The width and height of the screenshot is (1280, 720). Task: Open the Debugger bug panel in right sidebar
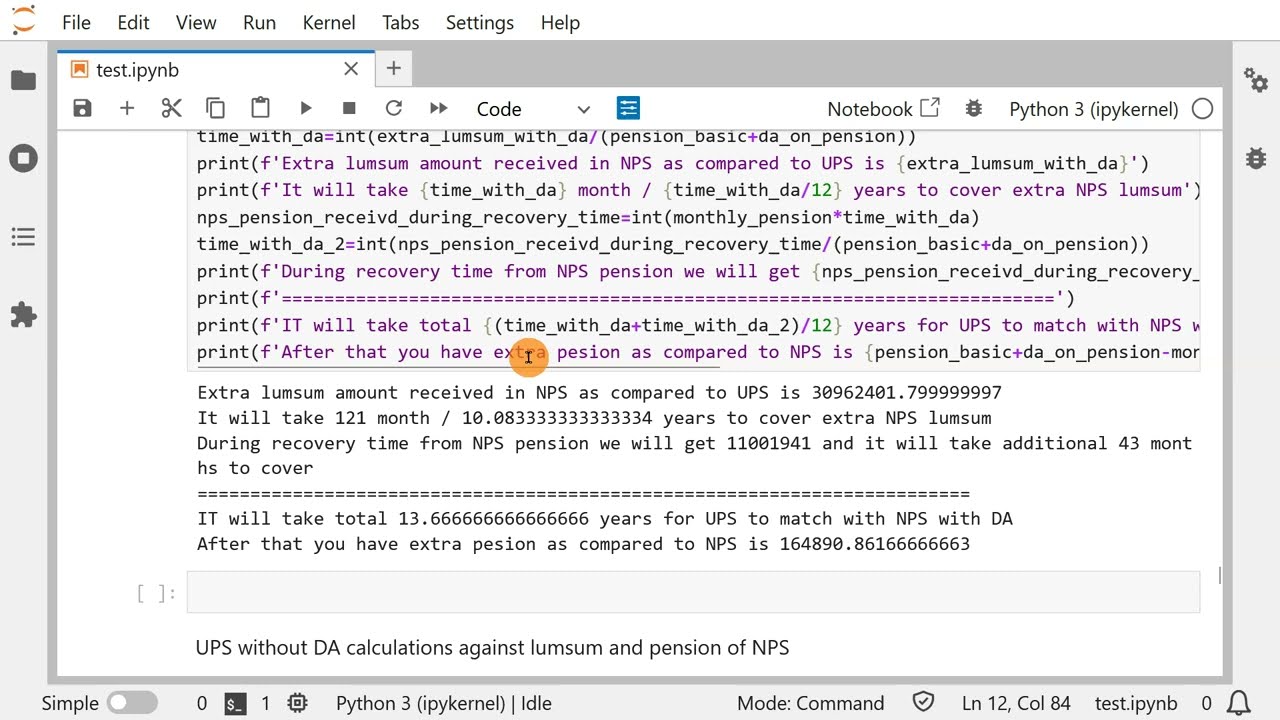point(1256,158)
